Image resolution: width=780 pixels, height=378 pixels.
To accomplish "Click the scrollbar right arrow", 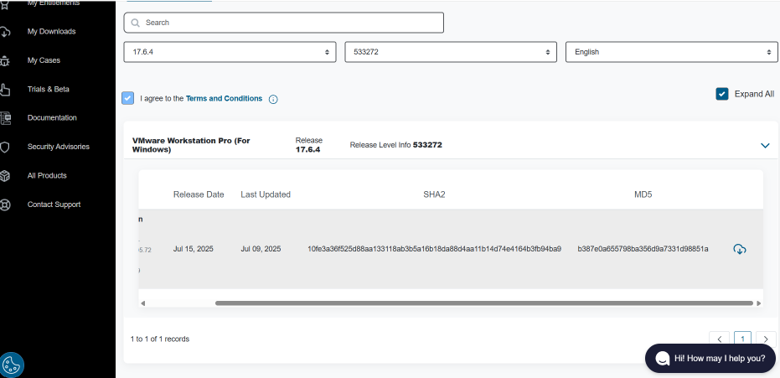I will tap(759, 303).
